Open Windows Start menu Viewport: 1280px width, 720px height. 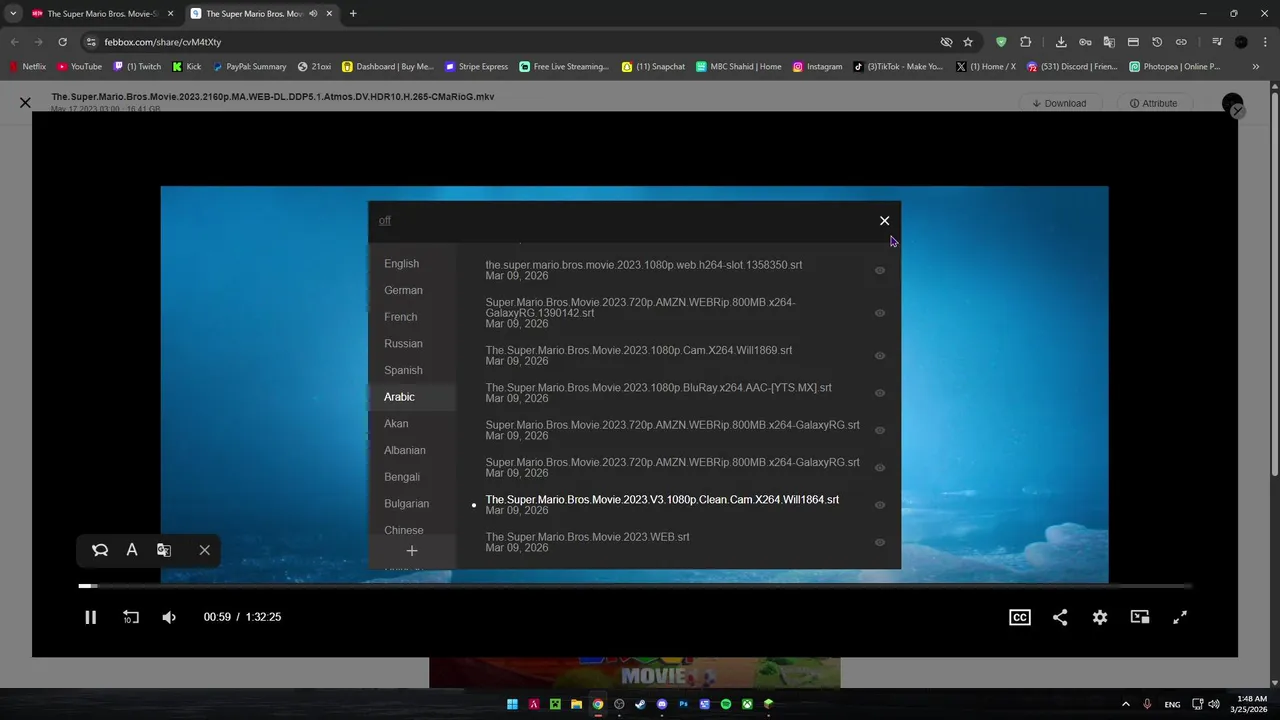(512, 704)
